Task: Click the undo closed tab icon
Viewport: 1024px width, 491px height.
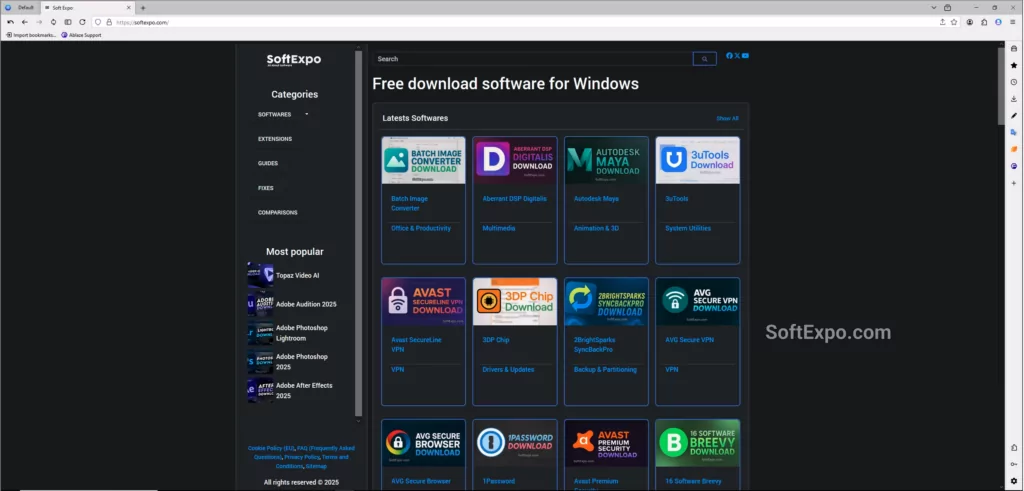Action: pyautogui.click(x=10, y=22)
